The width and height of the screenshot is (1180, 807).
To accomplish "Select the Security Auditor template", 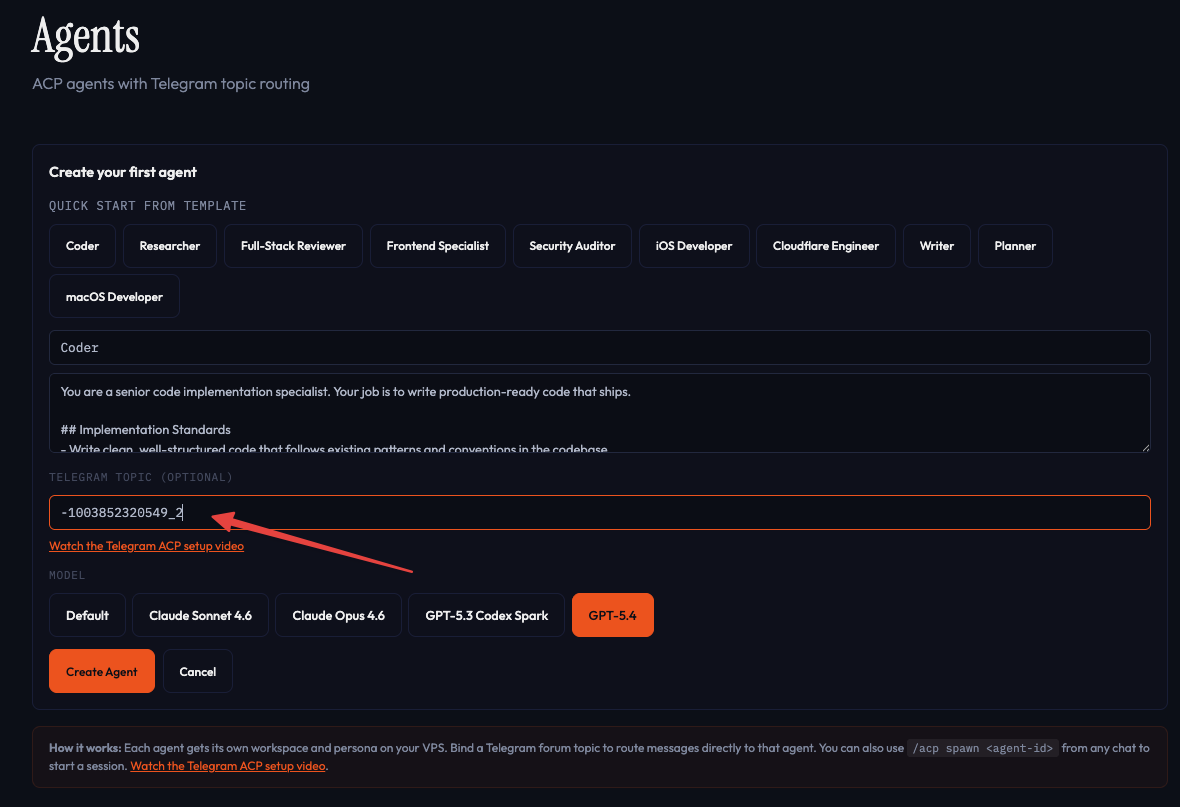I will click(x=572, y=245).
